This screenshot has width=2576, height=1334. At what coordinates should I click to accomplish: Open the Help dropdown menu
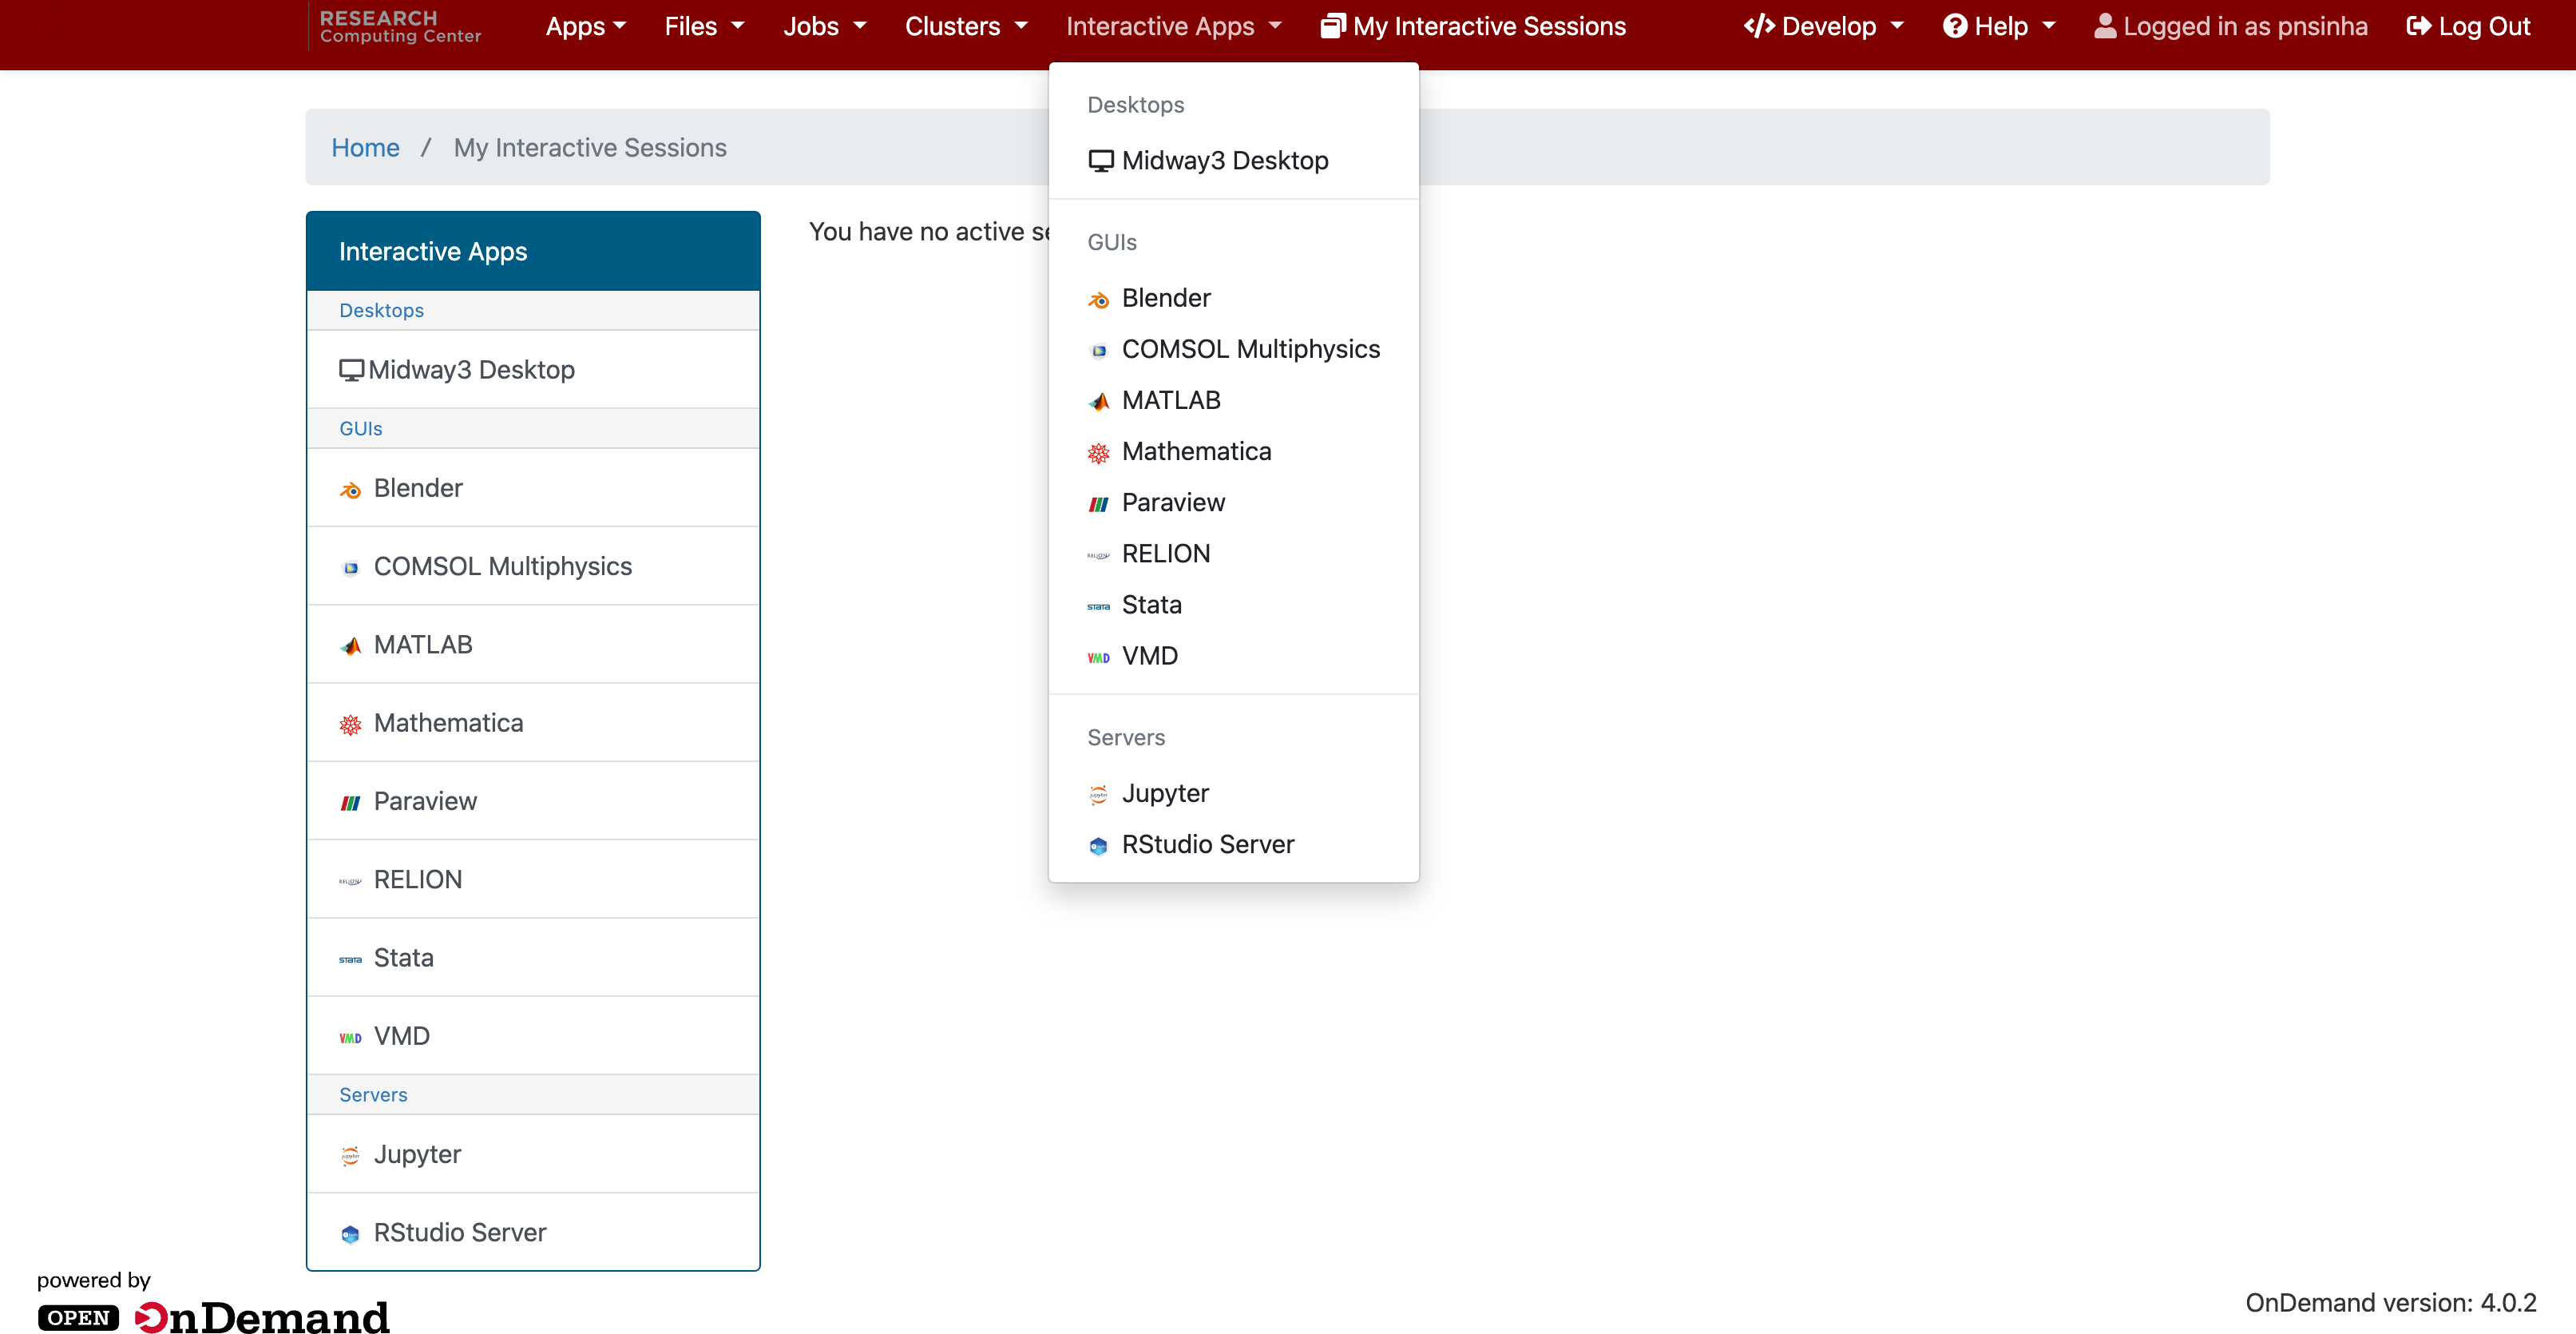1998,26
